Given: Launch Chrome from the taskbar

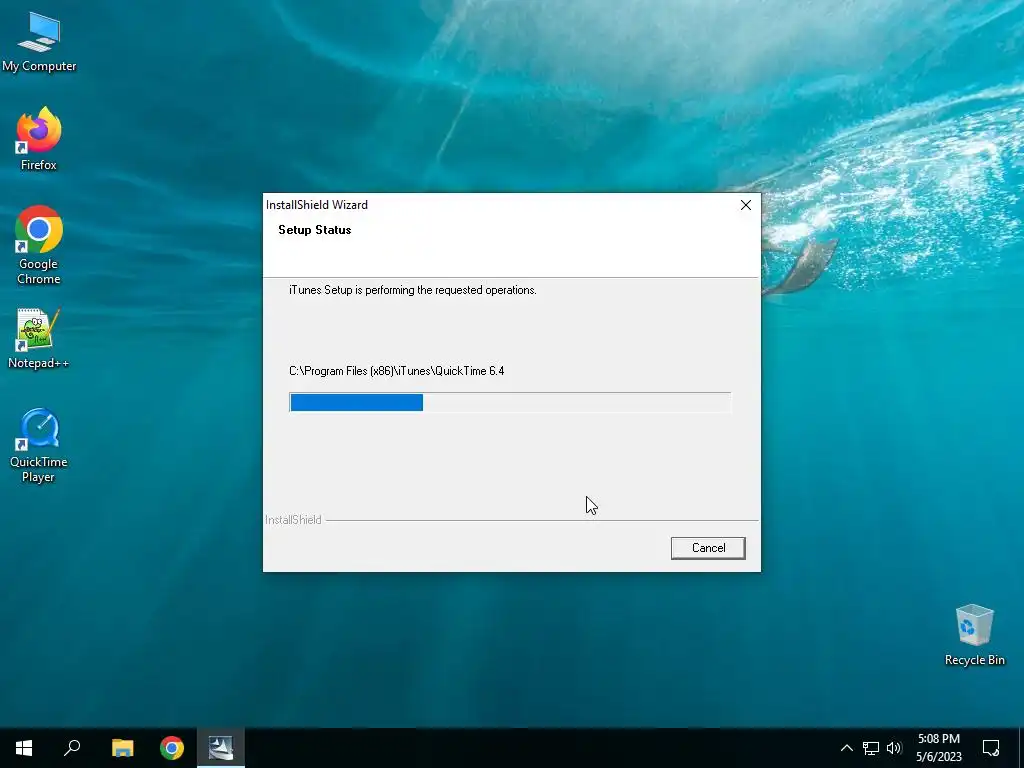Looking at the screenshot, I should click(172, 748).
